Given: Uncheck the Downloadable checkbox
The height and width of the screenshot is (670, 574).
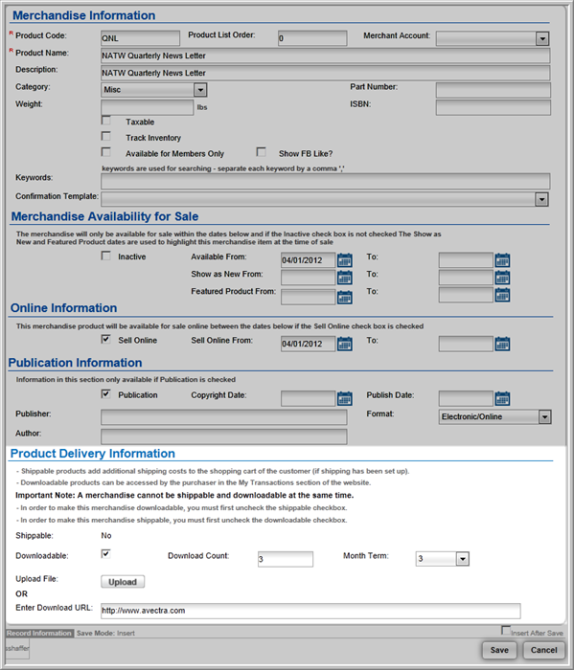Looking at the screenshot, I should point(106,554).
